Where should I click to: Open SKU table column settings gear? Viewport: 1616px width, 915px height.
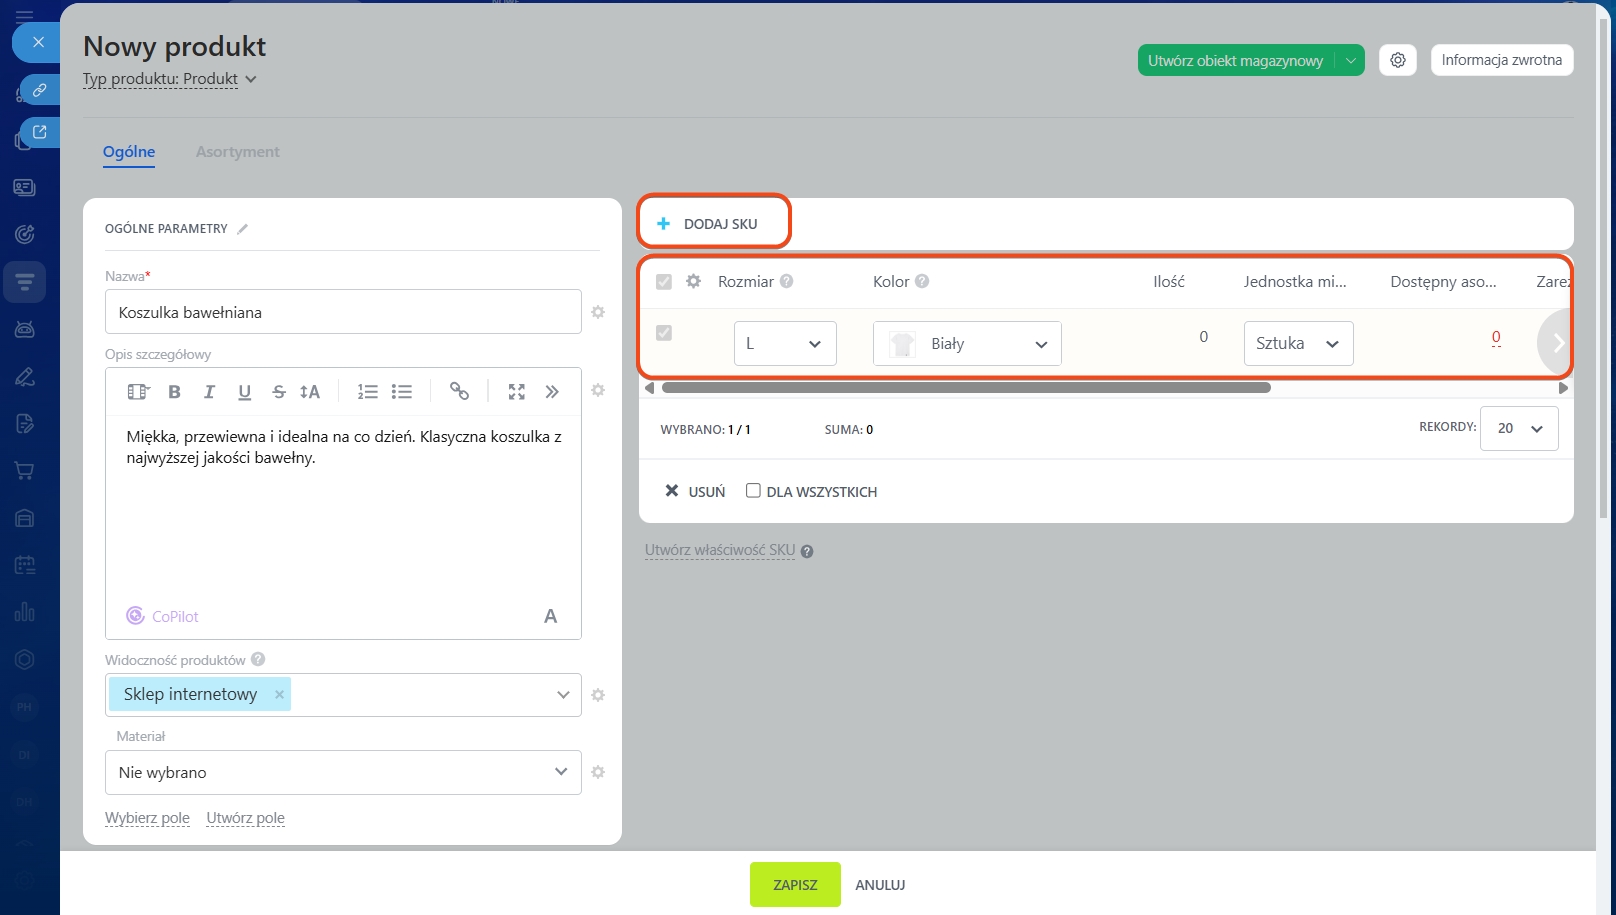tap(693, 282)
